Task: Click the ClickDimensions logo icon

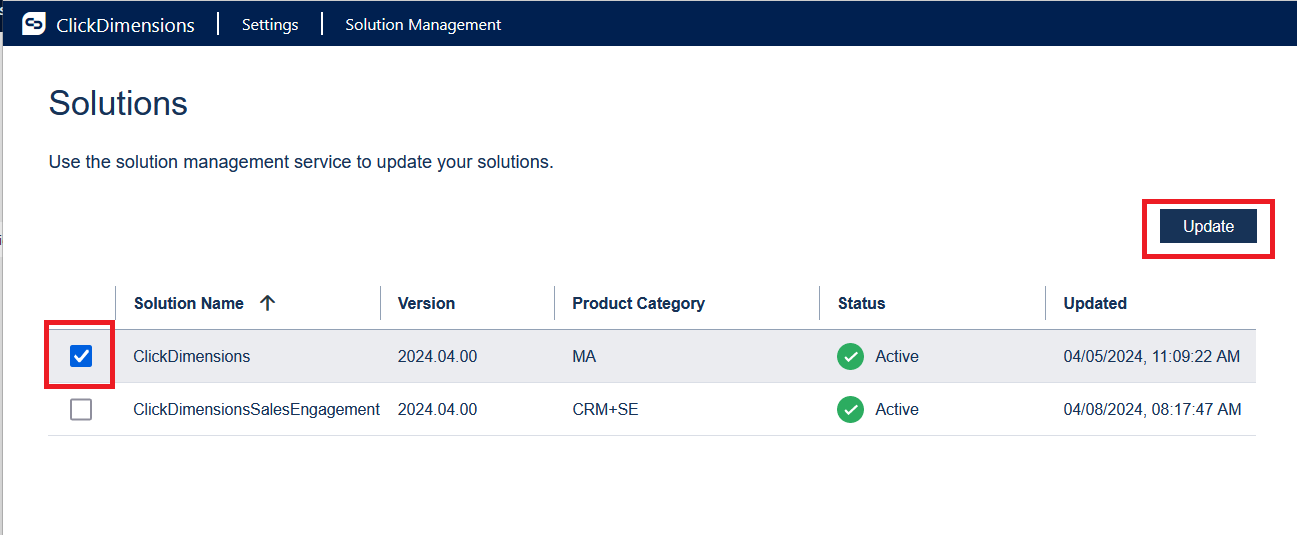Action: click(x=34, y=24)
